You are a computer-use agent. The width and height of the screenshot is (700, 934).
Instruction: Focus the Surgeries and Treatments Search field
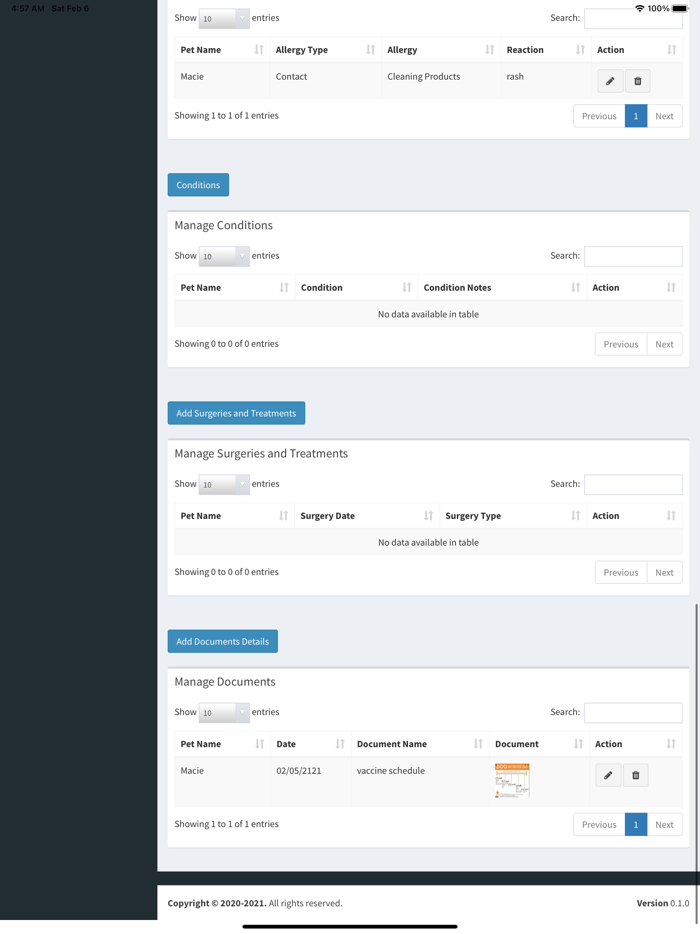tap(633, 484)
